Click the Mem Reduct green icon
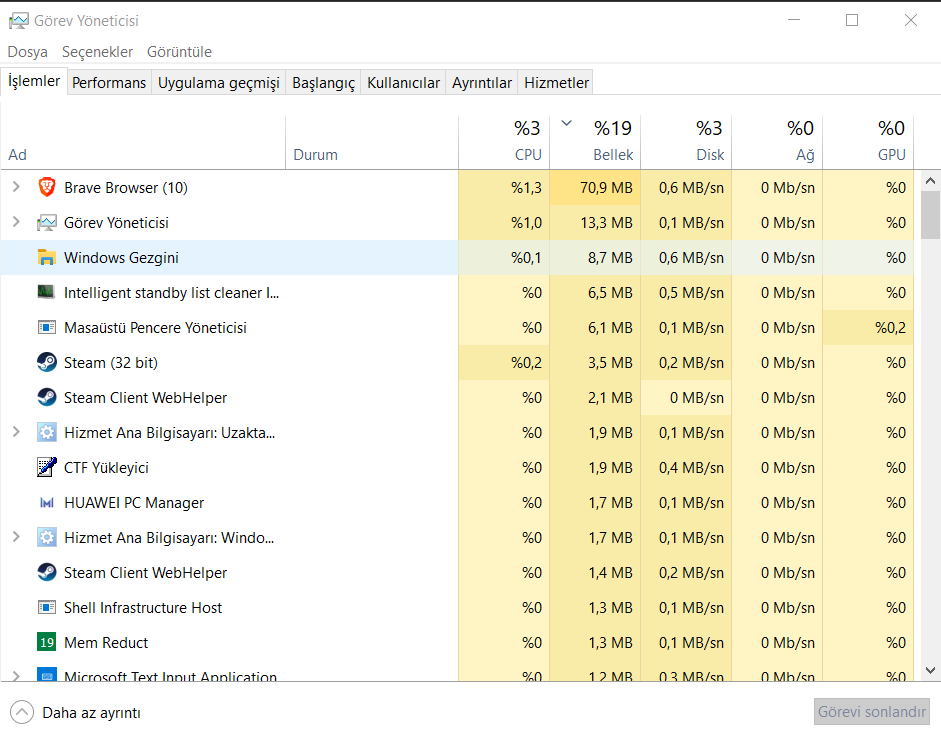The width and height of the screenshot is (941, 742). pos(46,642)
